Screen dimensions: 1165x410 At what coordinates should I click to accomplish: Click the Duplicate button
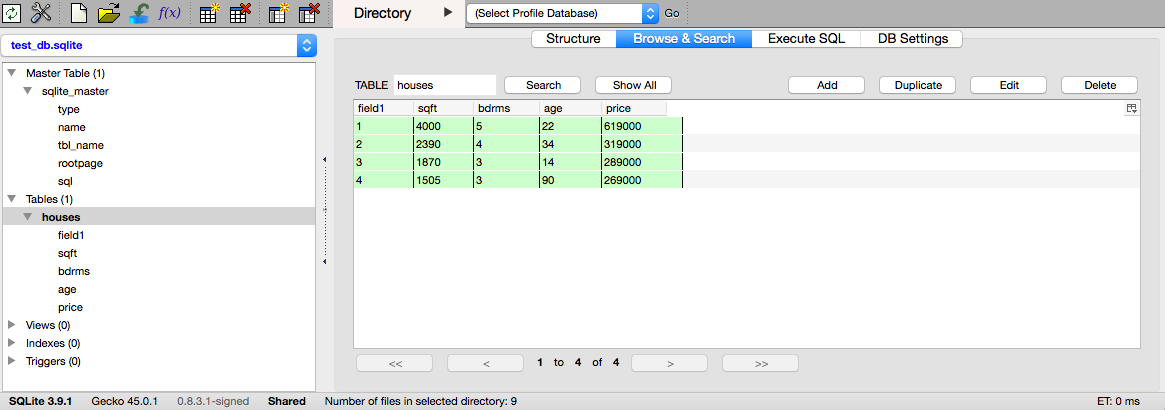[x=917, y=85]
